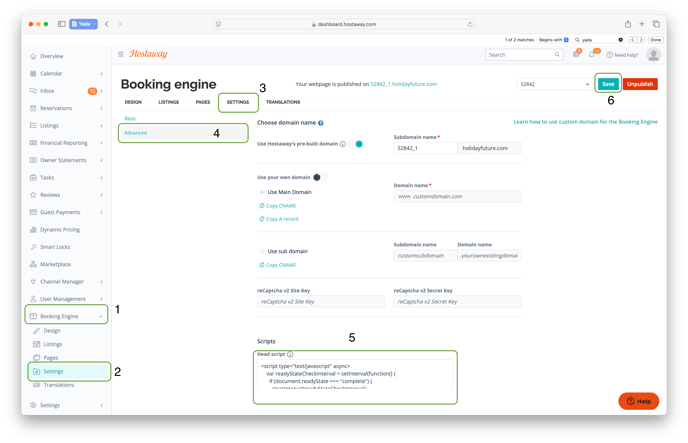Click the Copy A record icon

[x=261, y=218]
